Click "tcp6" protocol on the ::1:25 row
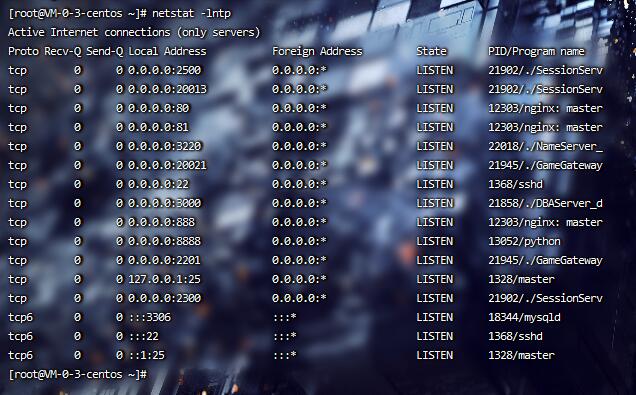Image resolution: width=636 pixels, height=395 pixels. point(20,355)
